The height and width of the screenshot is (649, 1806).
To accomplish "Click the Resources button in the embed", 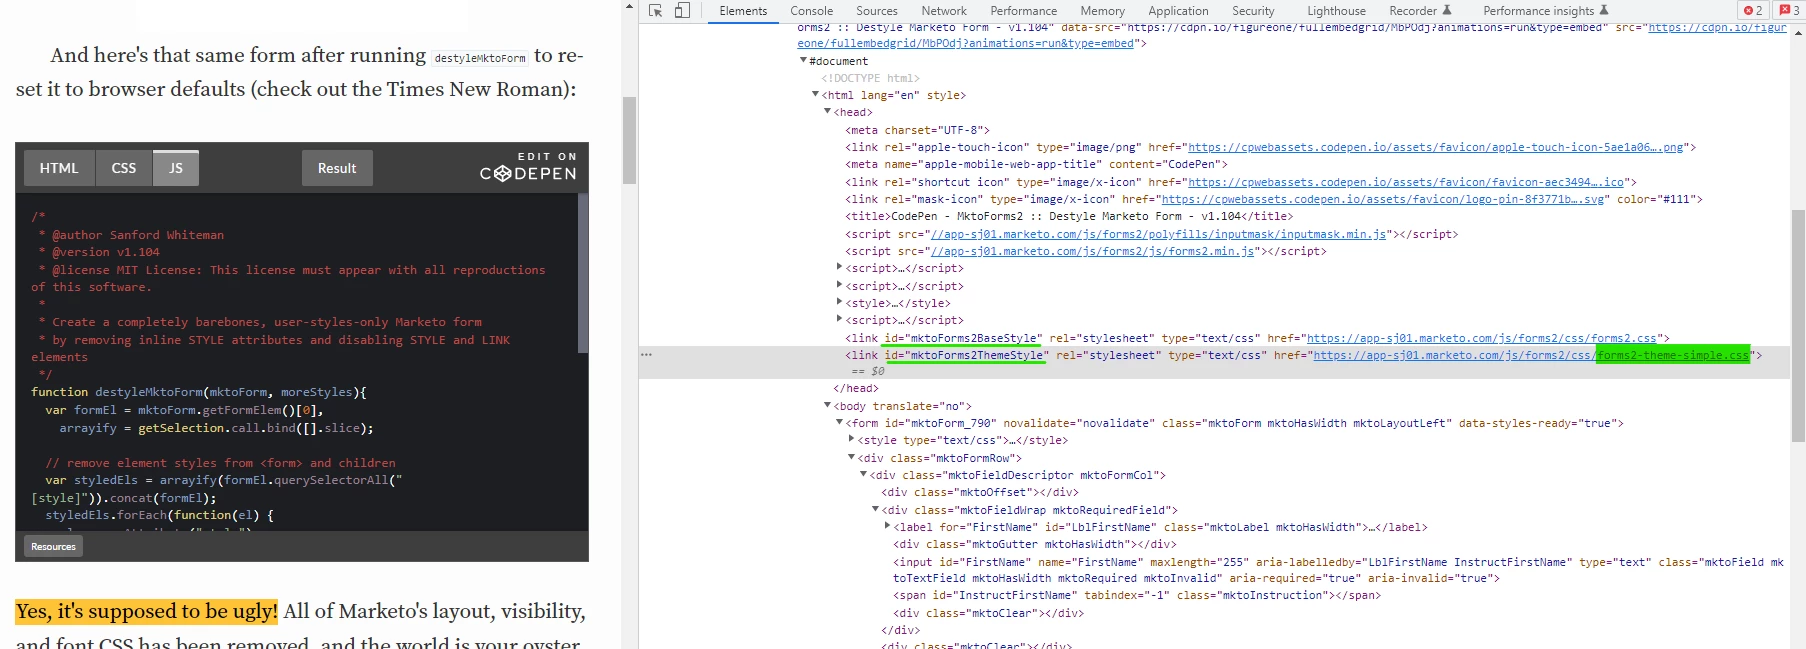I will [53, 546].
